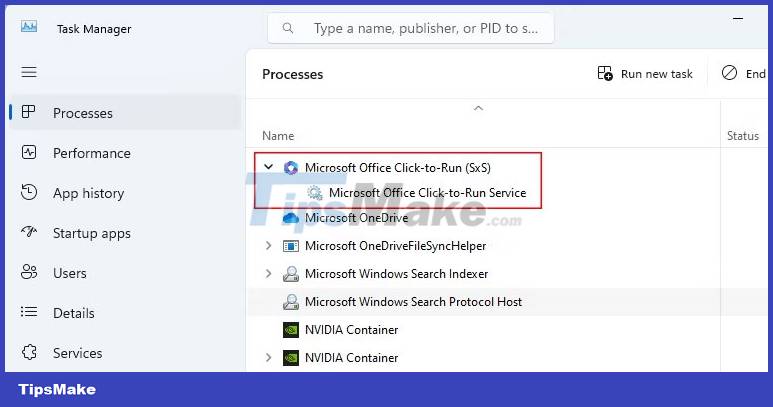Click the search magnifier icon
Image resolution: width=773 pixels, height=407 pixels.
tap(288, 28)
